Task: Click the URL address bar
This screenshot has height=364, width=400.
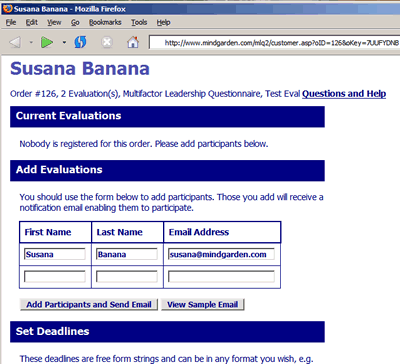Action: coord(274,43)
